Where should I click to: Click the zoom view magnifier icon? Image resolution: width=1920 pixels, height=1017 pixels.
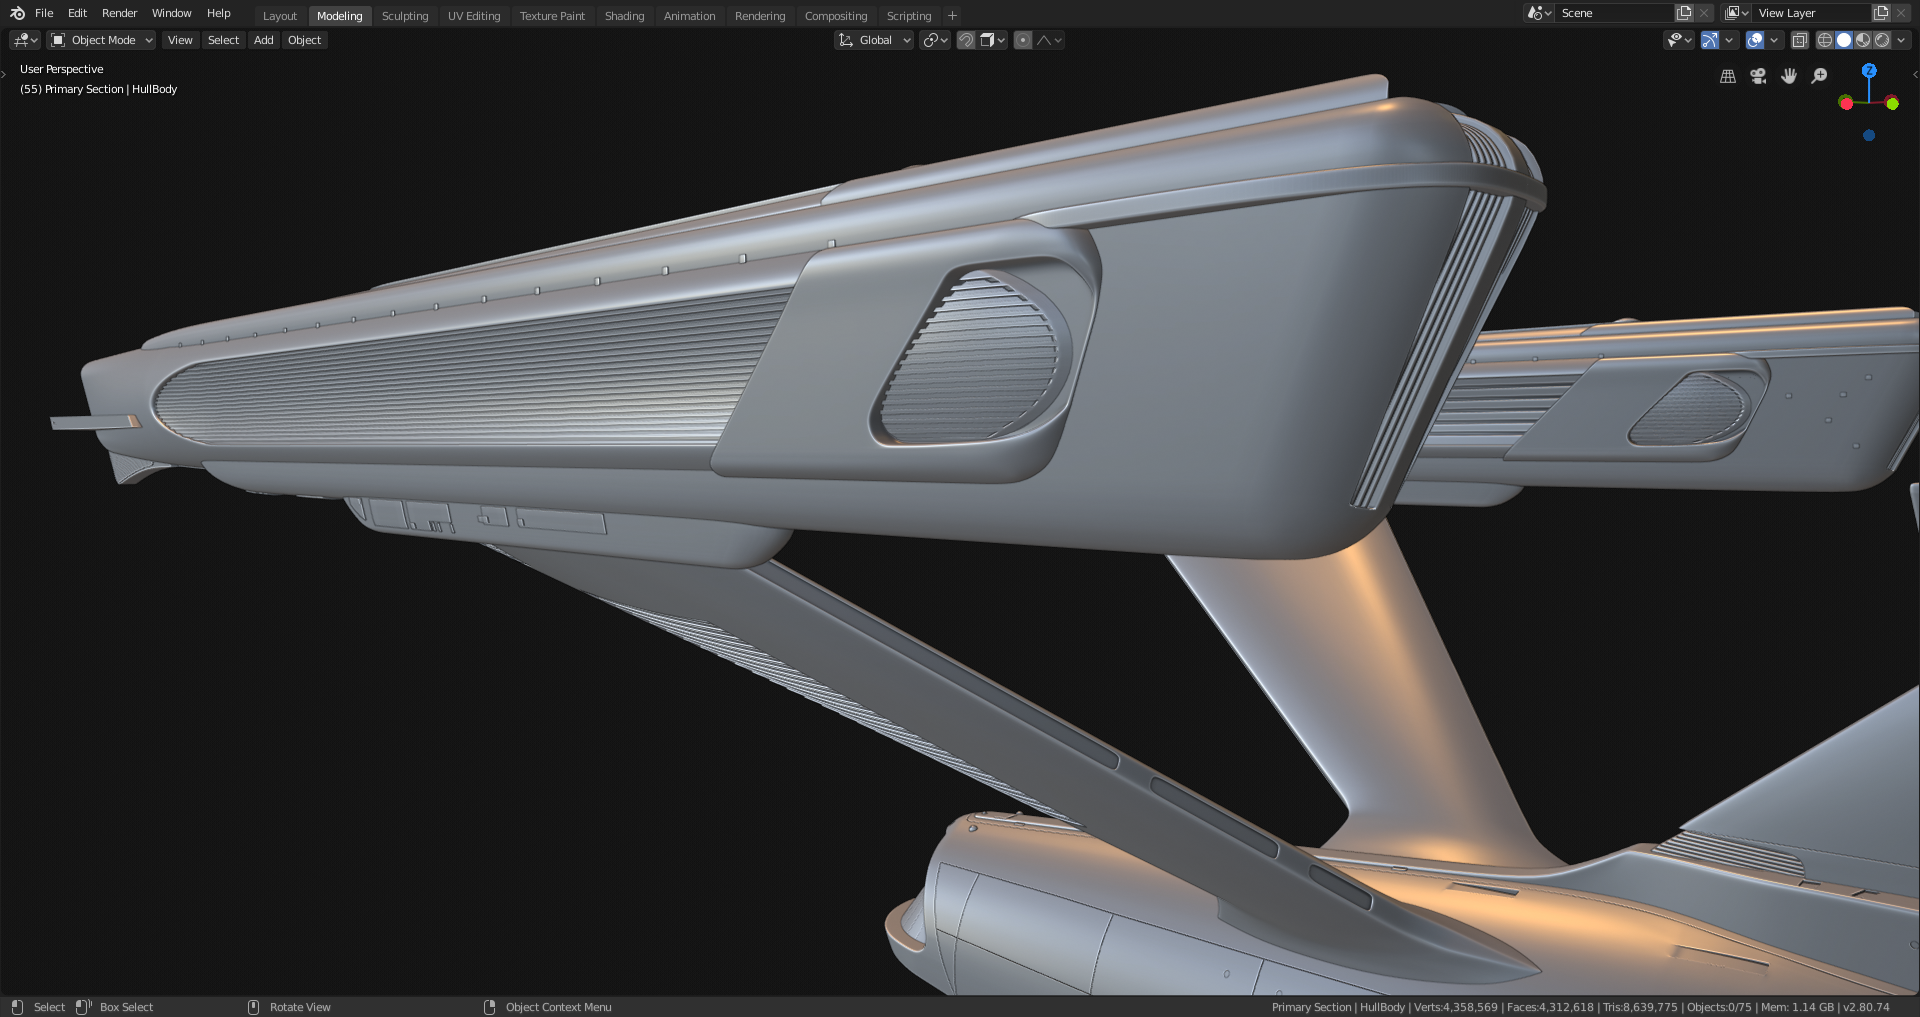point(1819,76)
